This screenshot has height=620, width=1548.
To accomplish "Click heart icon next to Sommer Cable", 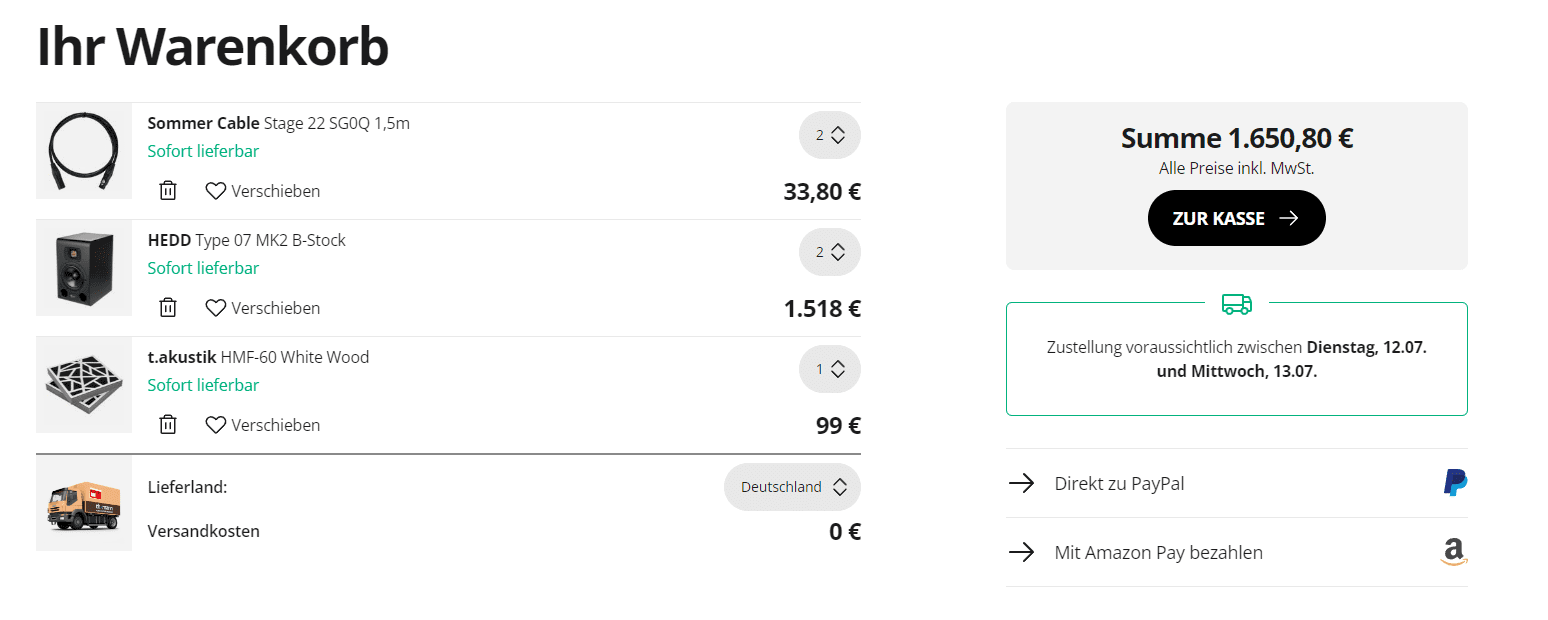I will point(216,190).
